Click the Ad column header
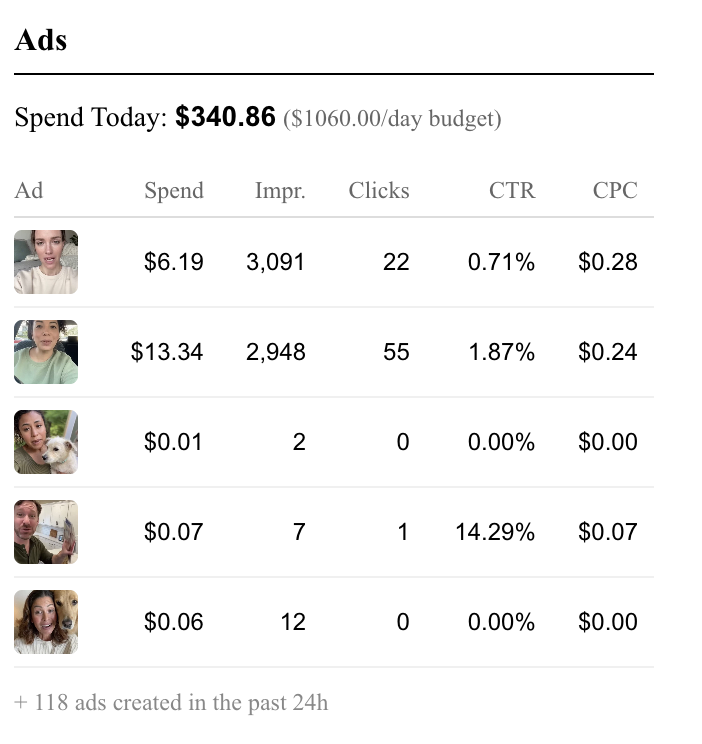The height and width of the screenshot is (744, 702). 29,190
